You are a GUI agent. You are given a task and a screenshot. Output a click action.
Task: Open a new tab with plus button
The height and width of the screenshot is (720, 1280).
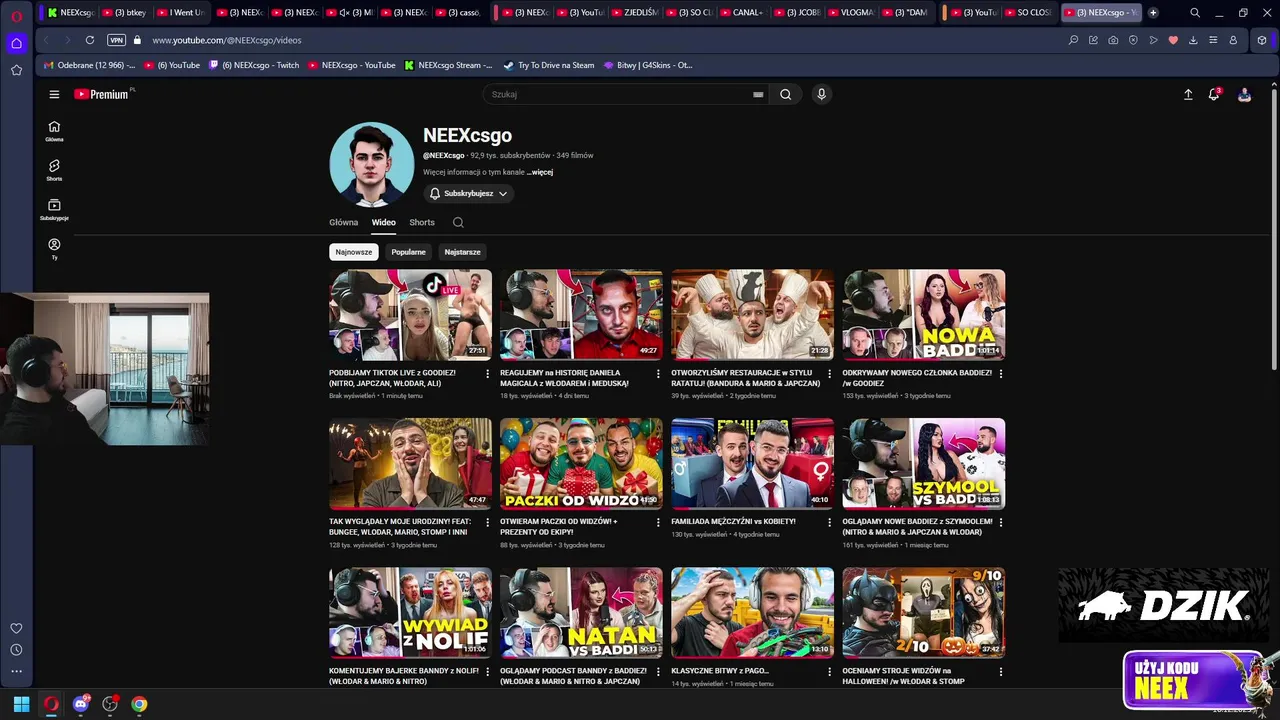pyautogui.click(x=1153, y=12)
